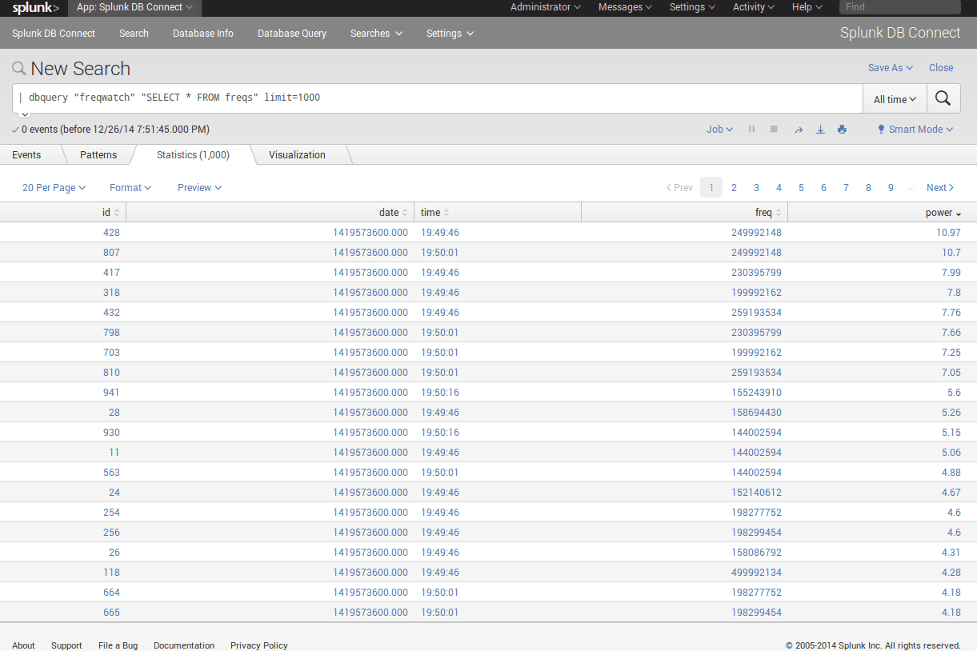Click power value 7.99

(951, 272)
